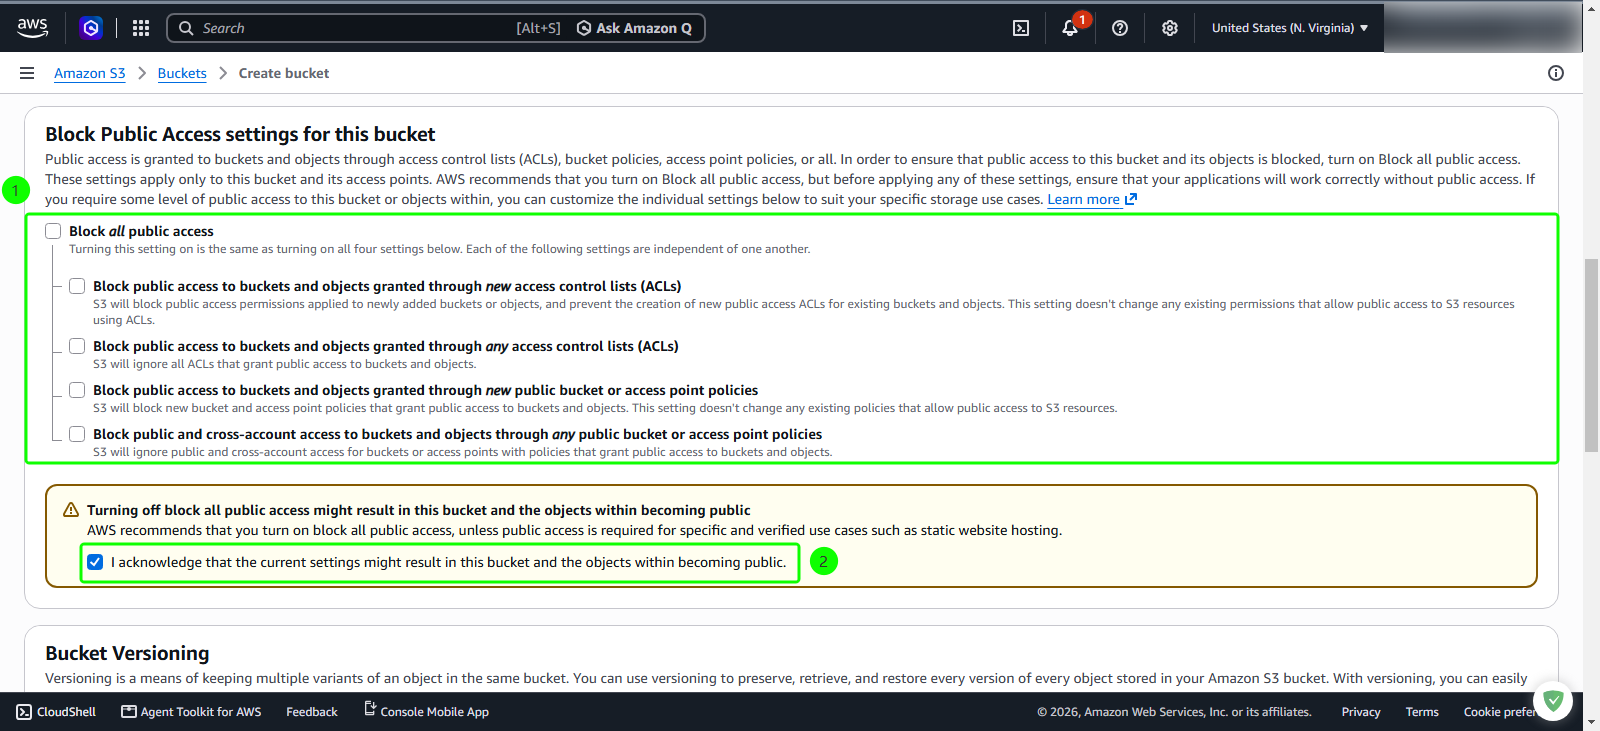This screenshot has height=731, width=1600.
Task: Open the notifications bell
Action: (x=1070, y=28)
